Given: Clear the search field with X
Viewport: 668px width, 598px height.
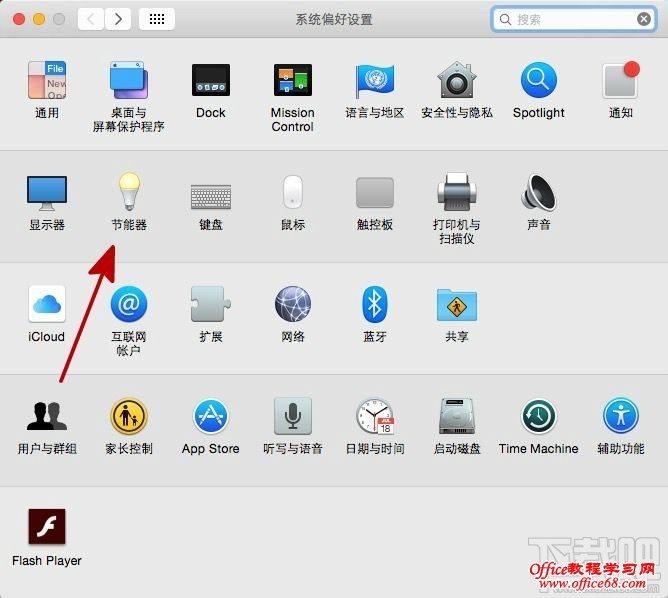Looking at the screenshot, I should pyautogui.click(x=644, y=19).
